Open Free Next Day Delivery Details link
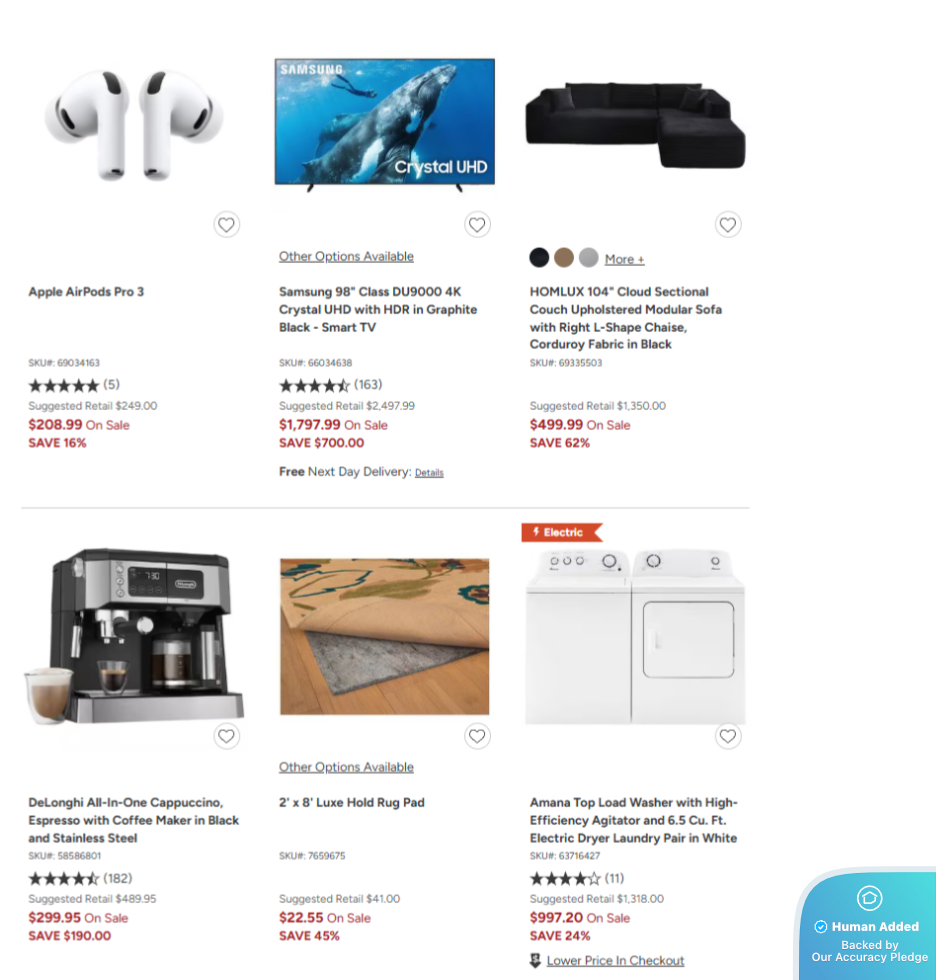 pos(429,473)
